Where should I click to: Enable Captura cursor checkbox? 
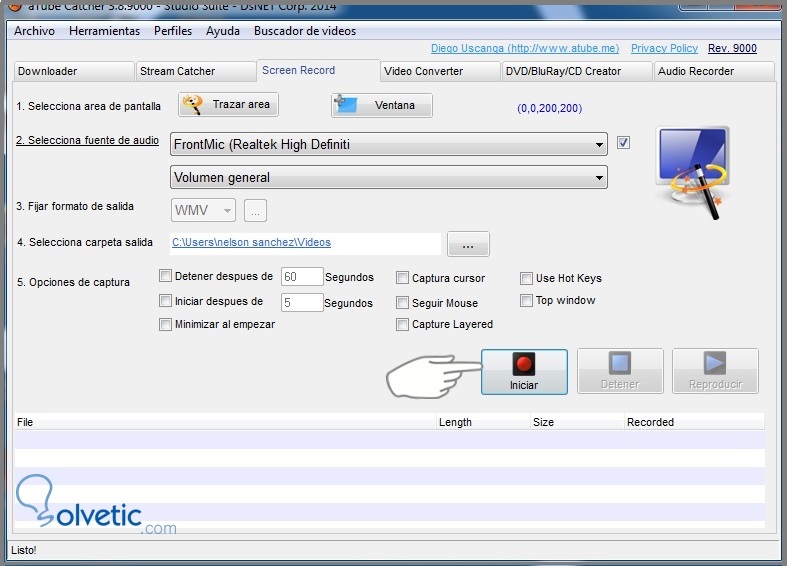(x=402, y=277)
